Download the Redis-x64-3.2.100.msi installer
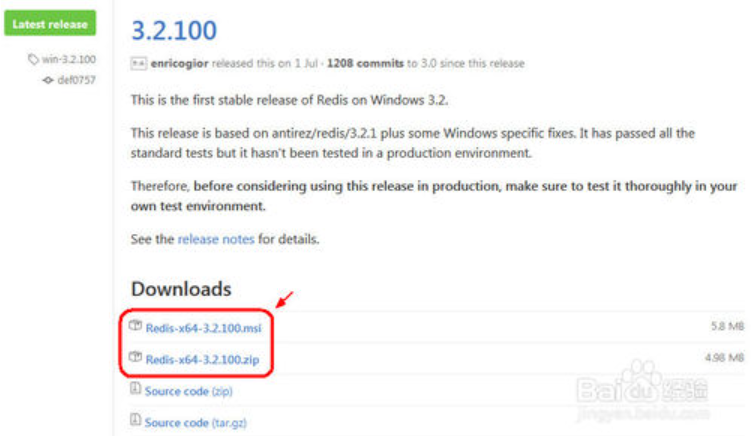 point(204,327)
